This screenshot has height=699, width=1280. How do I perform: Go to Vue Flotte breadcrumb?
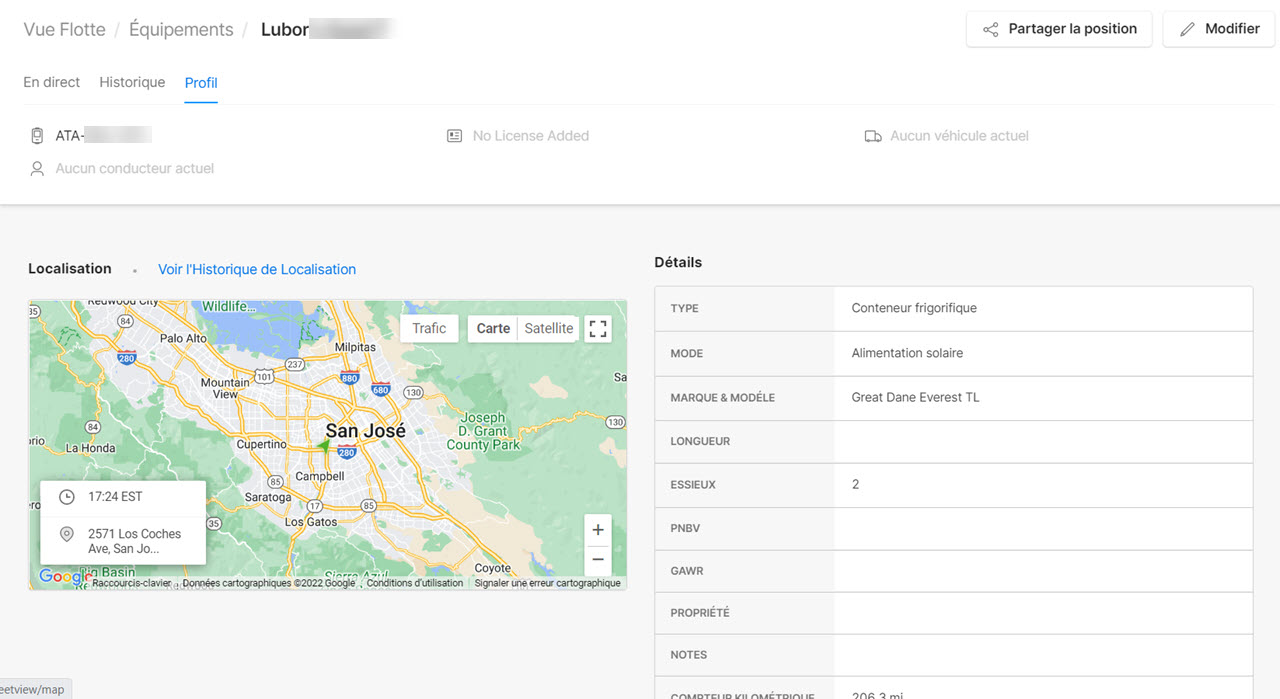click(x=64, y=29)
